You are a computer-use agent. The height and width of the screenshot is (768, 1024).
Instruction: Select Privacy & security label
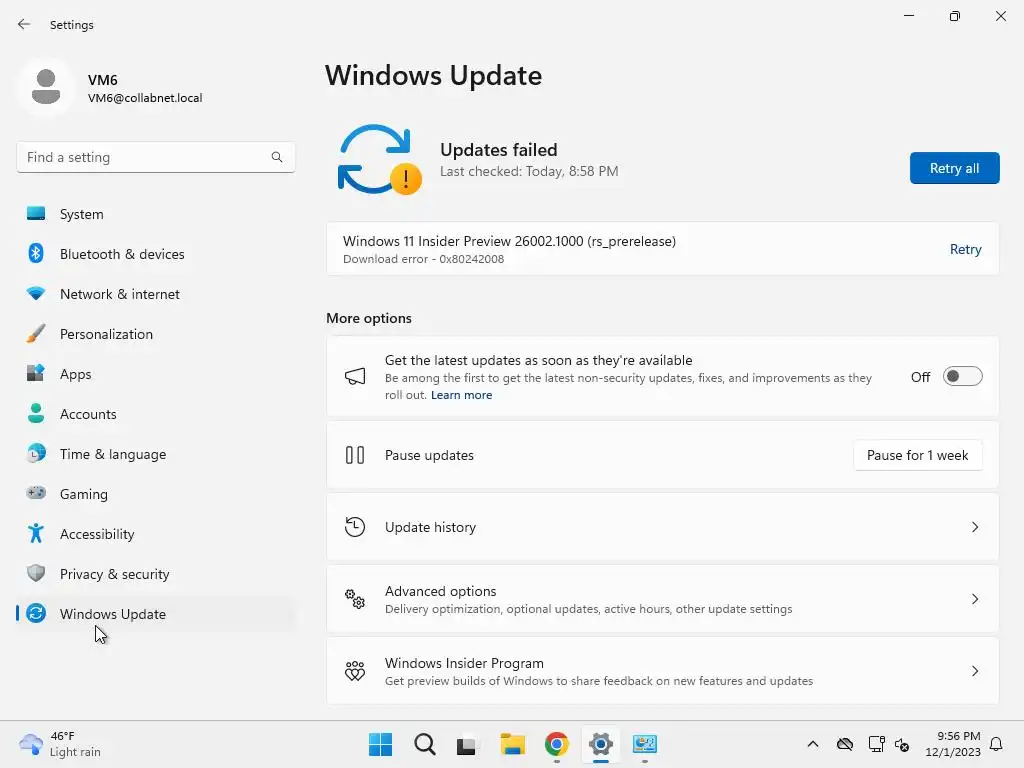click(x=114, y=574)
